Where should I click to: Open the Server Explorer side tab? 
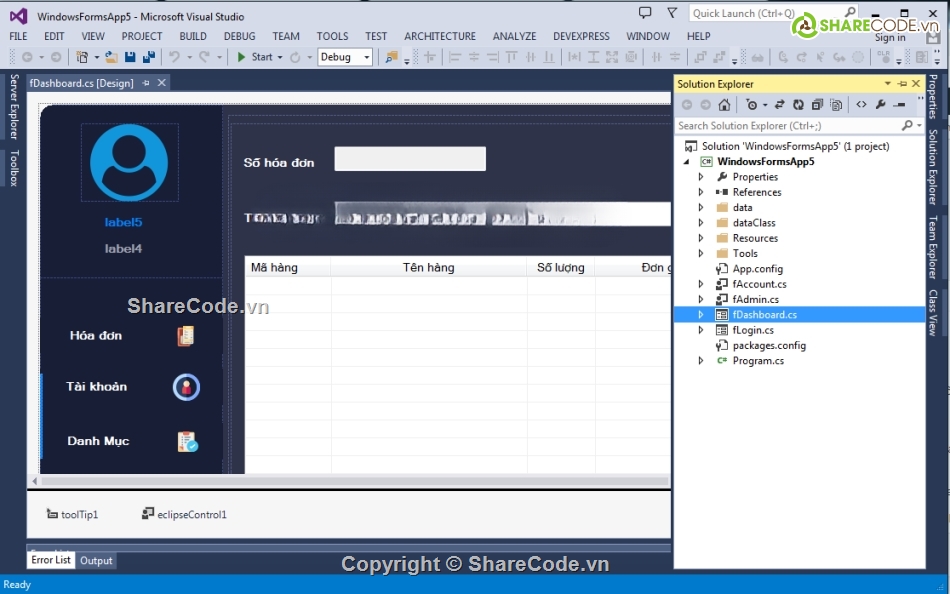coord(14,107)
